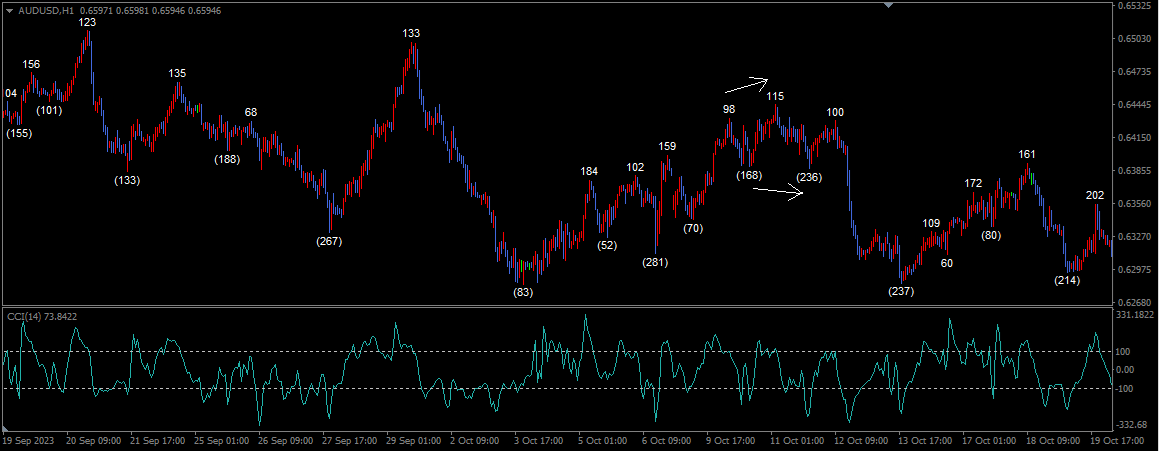The image size is (1159, 451).
Task: Click price level 0.62975 on the price axis
Action: (x=1137, y=270)
